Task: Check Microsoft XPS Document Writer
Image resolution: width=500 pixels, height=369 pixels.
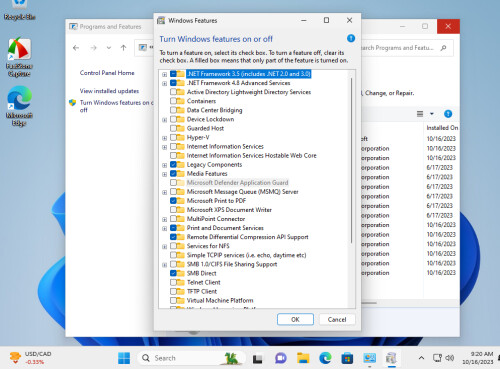Action: 173,210
